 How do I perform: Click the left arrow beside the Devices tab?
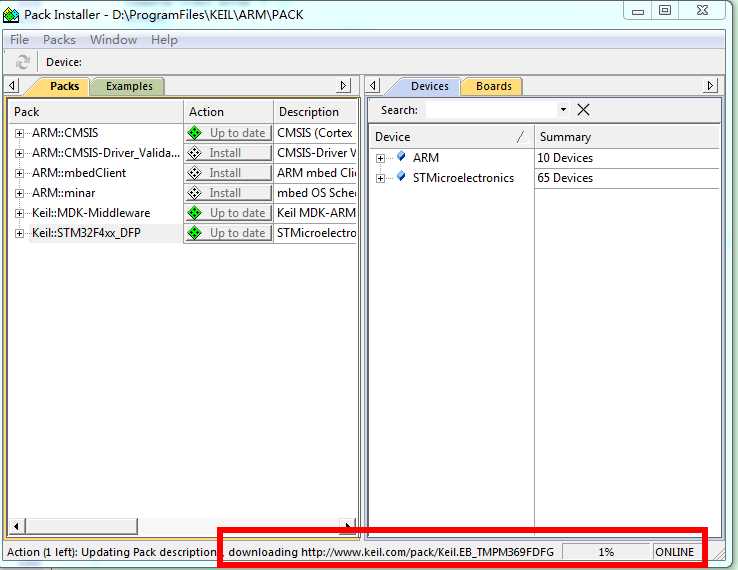pos(373,86)
